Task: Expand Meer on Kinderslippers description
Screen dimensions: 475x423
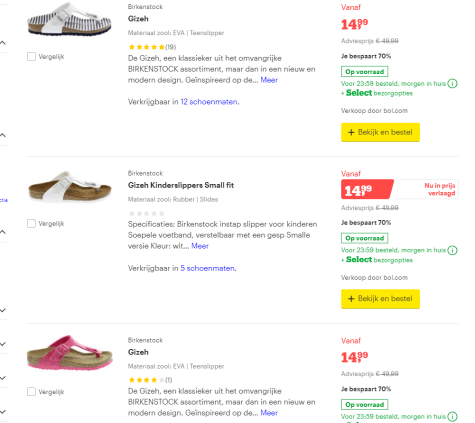Action: pos(200,246)
